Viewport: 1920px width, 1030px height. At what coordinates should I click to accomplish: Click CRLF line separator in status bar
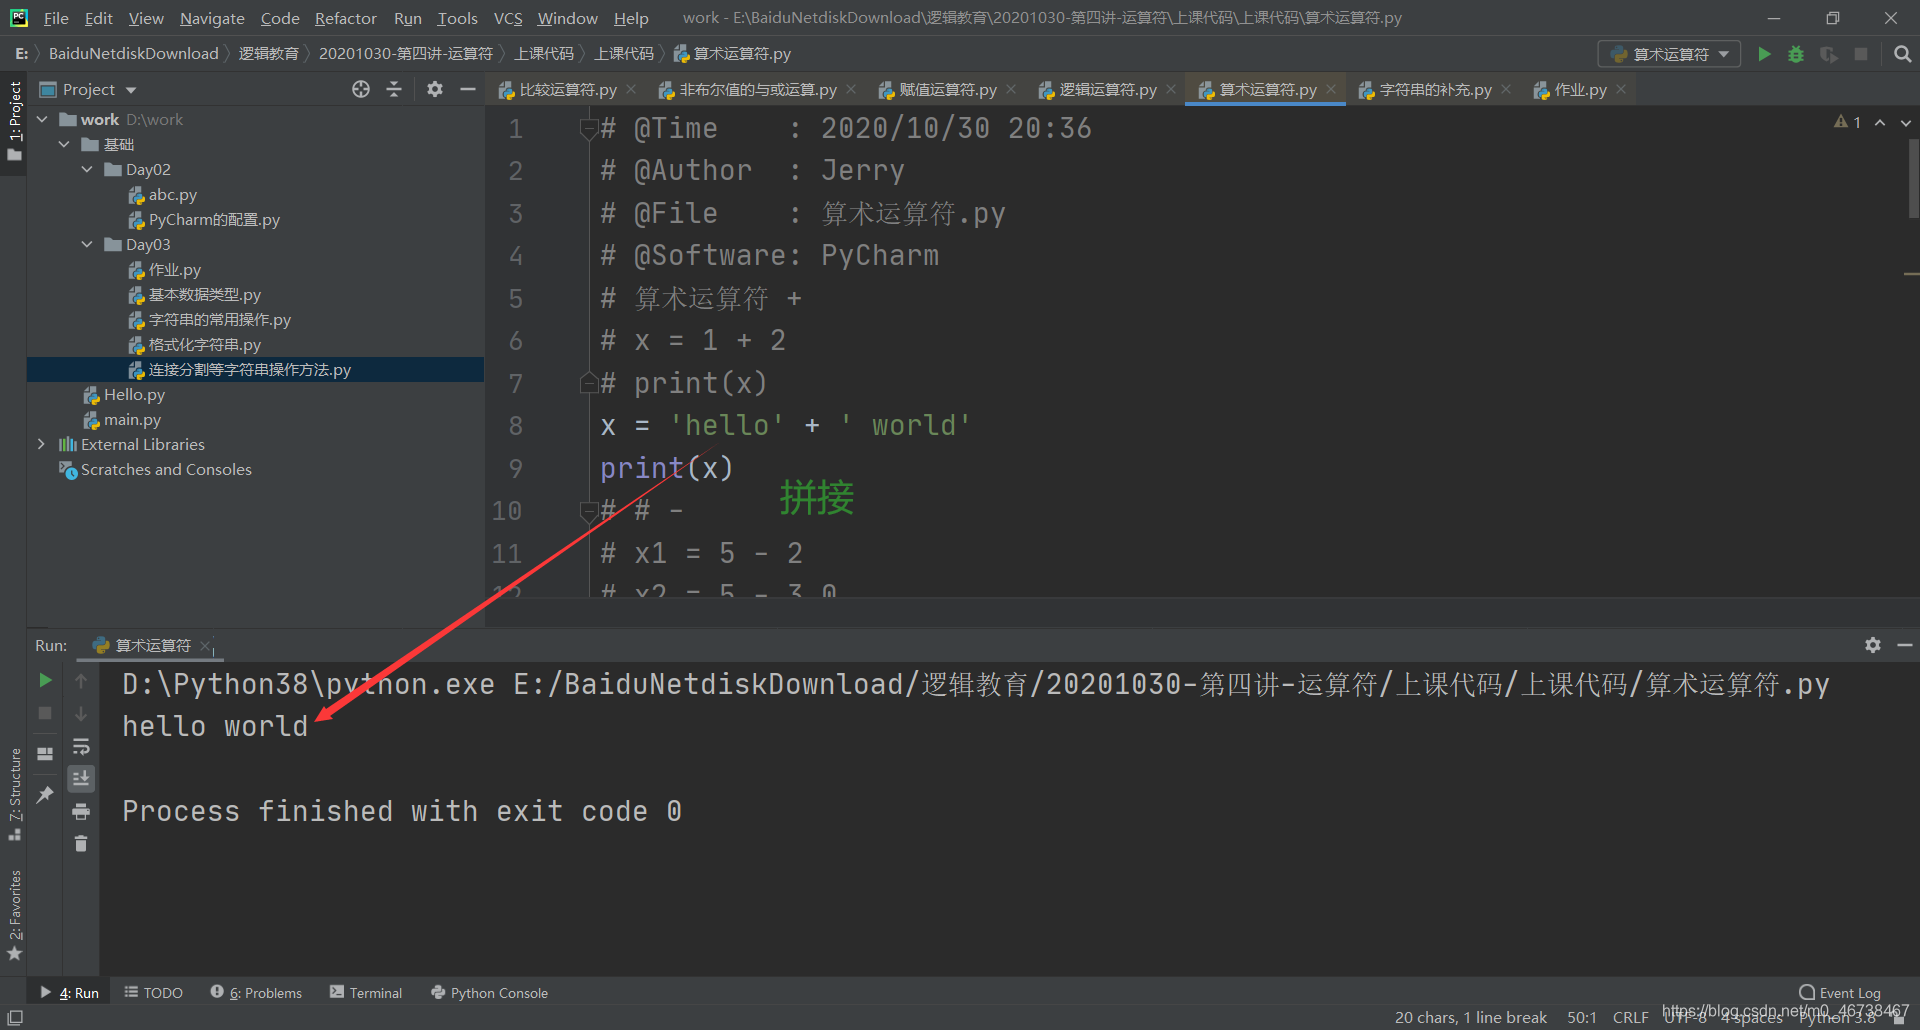1630,1017
